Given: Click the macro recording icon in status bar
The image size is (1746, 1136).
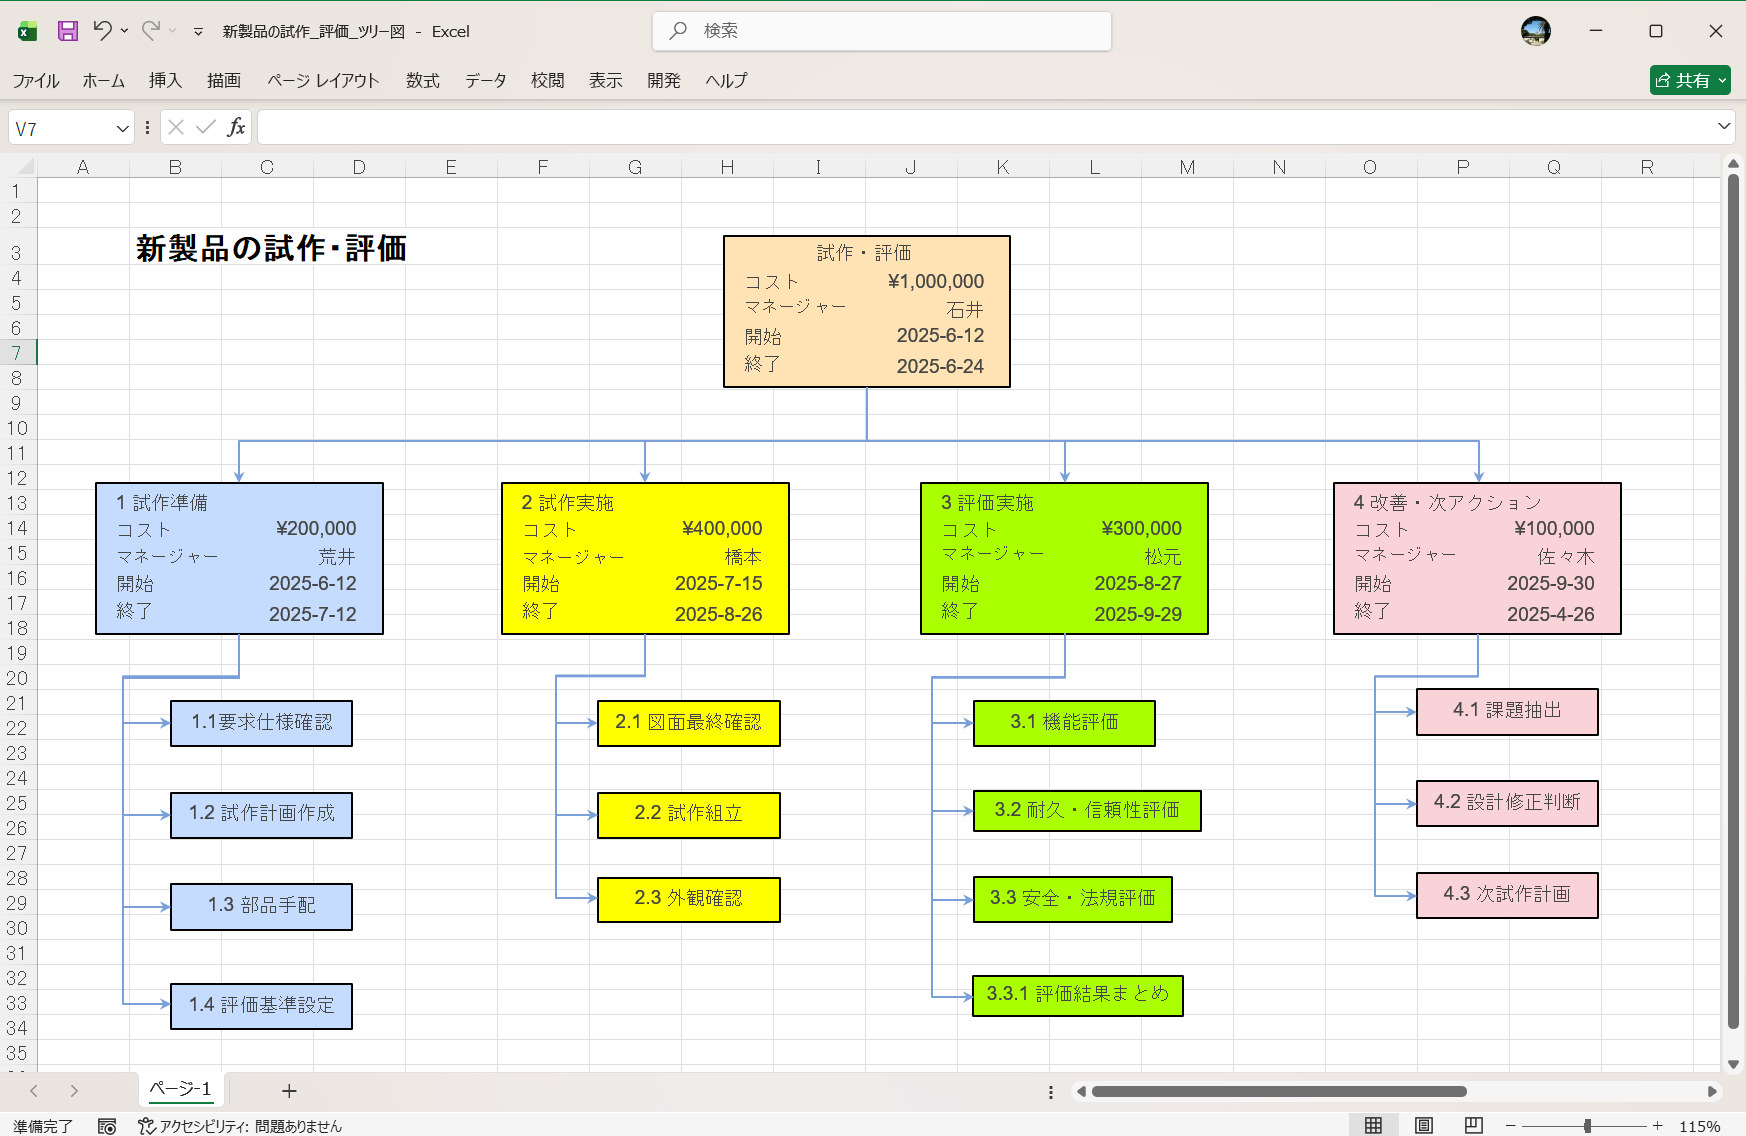Looking at the screenshot, I should point(107,1125).
